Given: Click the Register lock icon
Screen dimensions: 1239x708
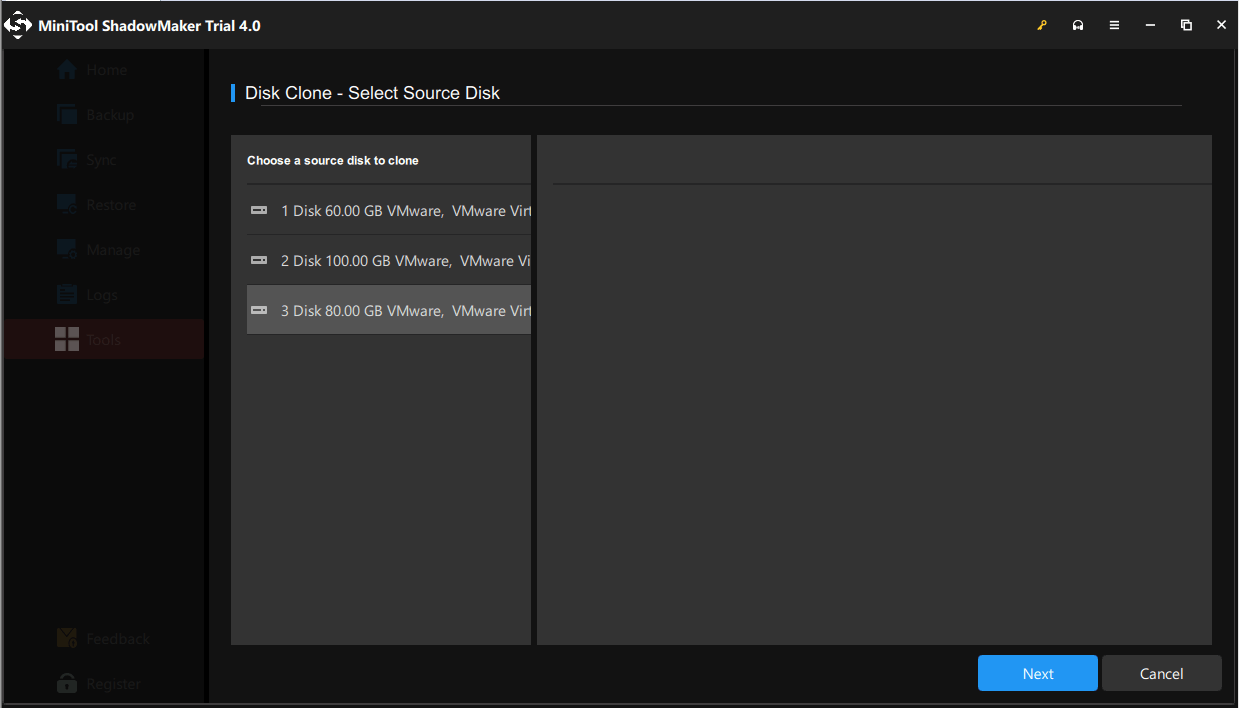Looking at the screenshot, I should (66, 683).
